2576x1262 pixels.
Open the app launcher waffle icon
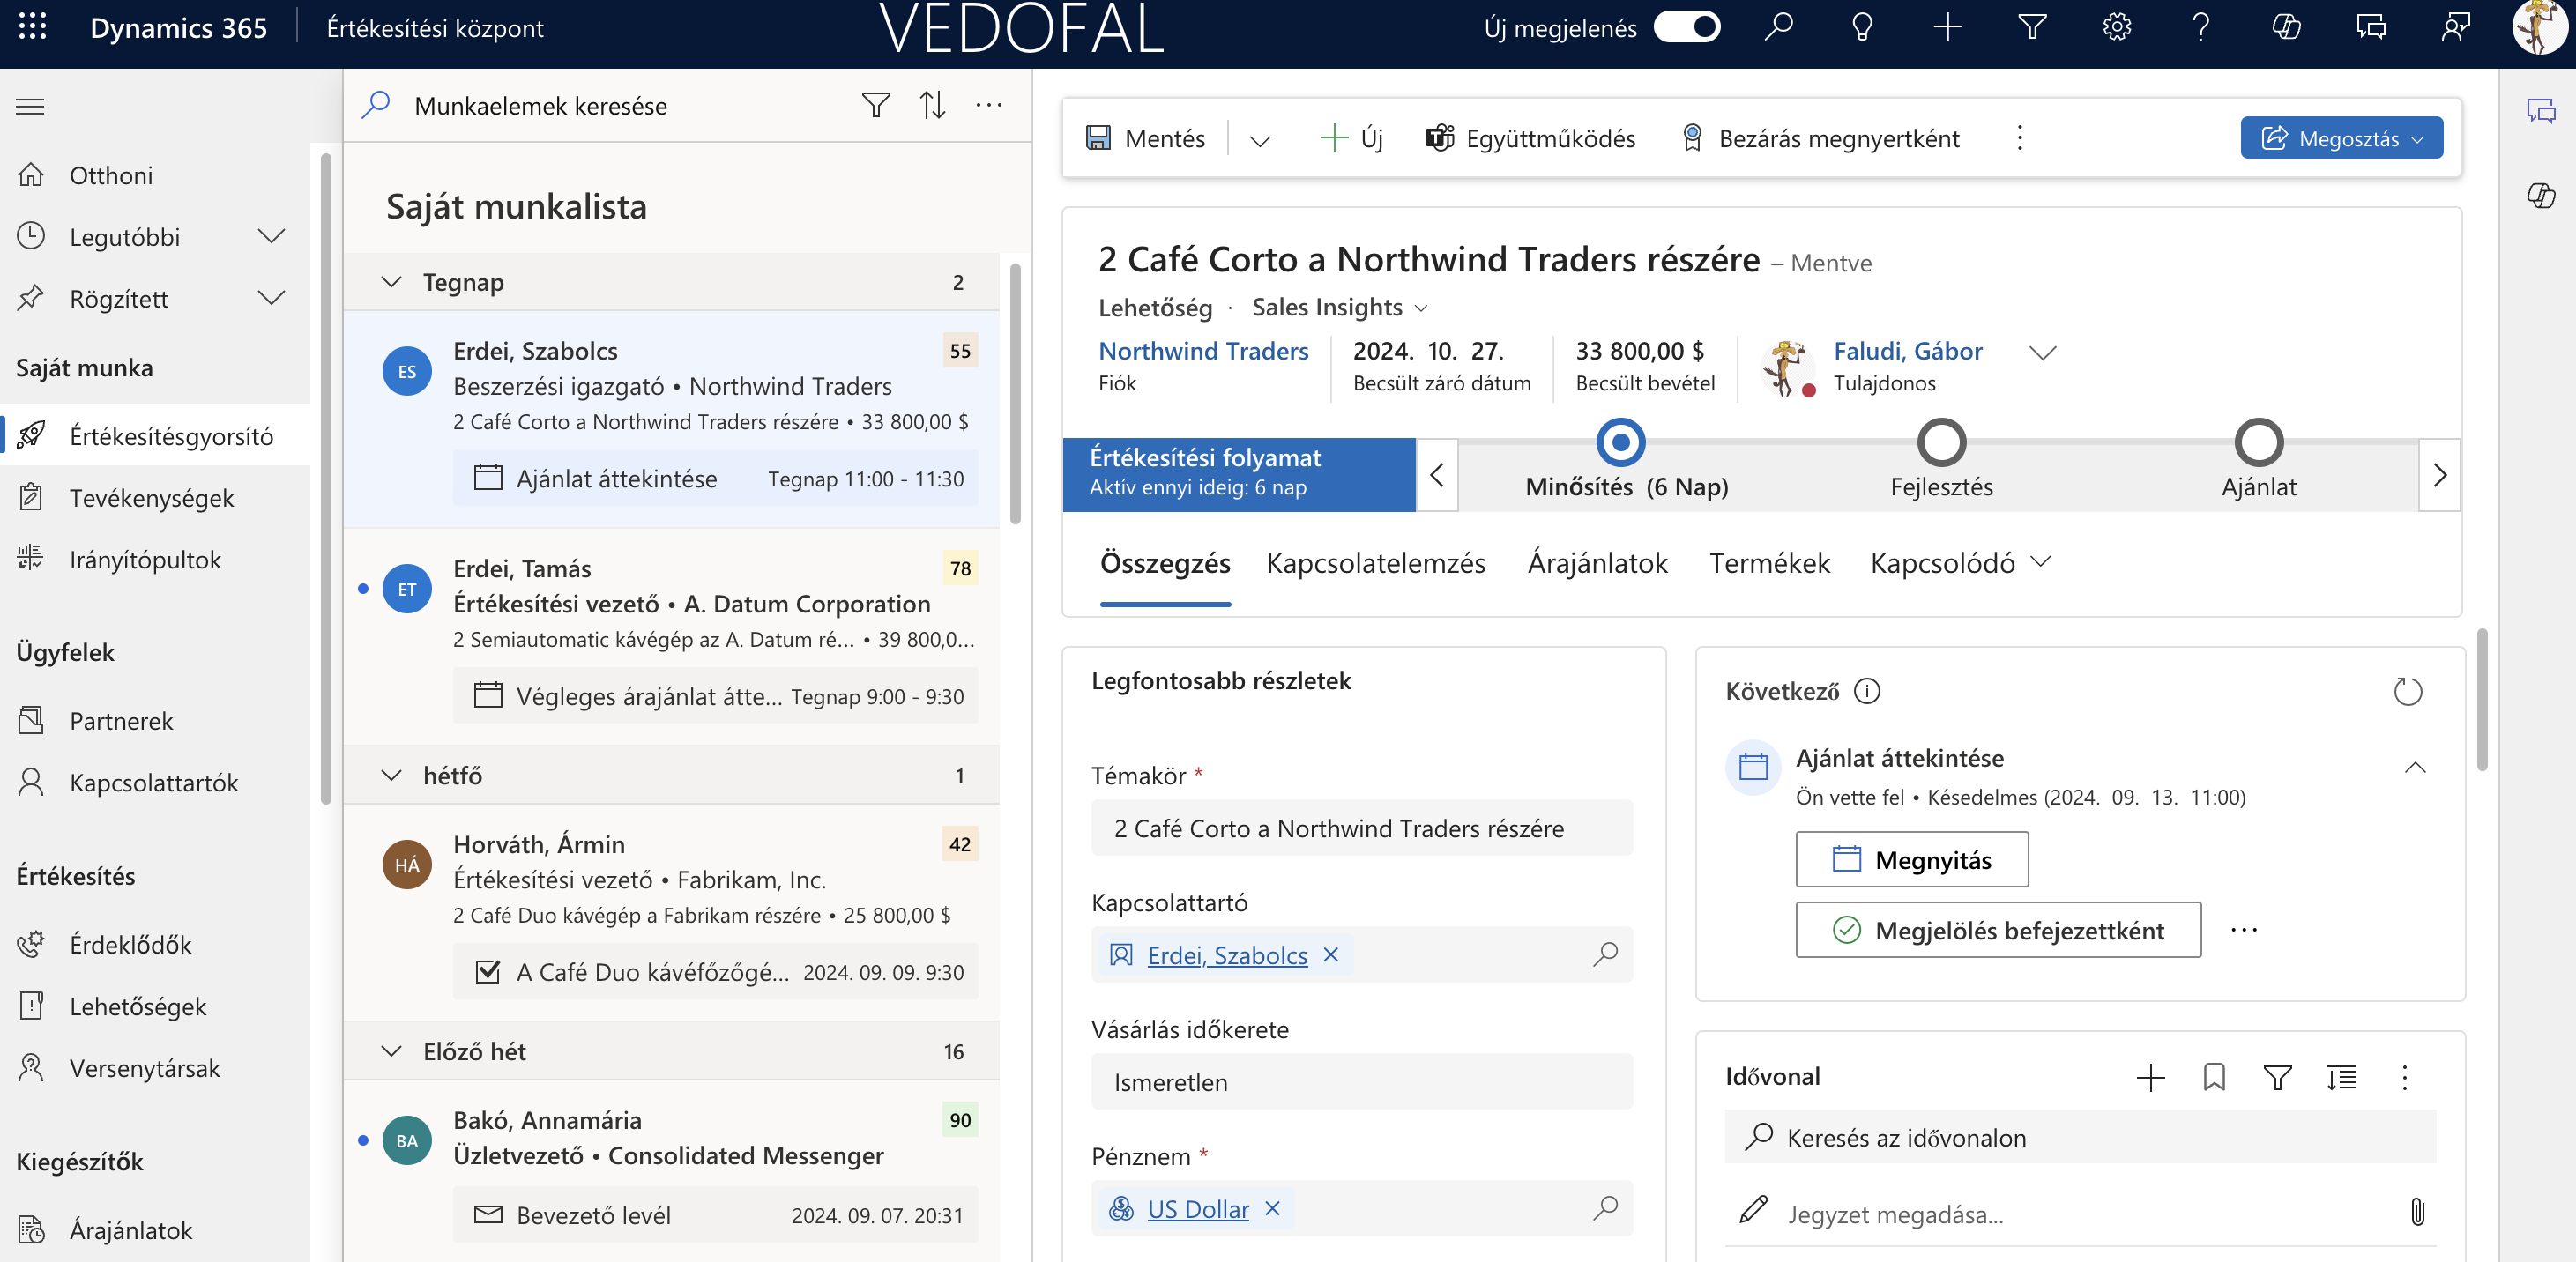32,27
